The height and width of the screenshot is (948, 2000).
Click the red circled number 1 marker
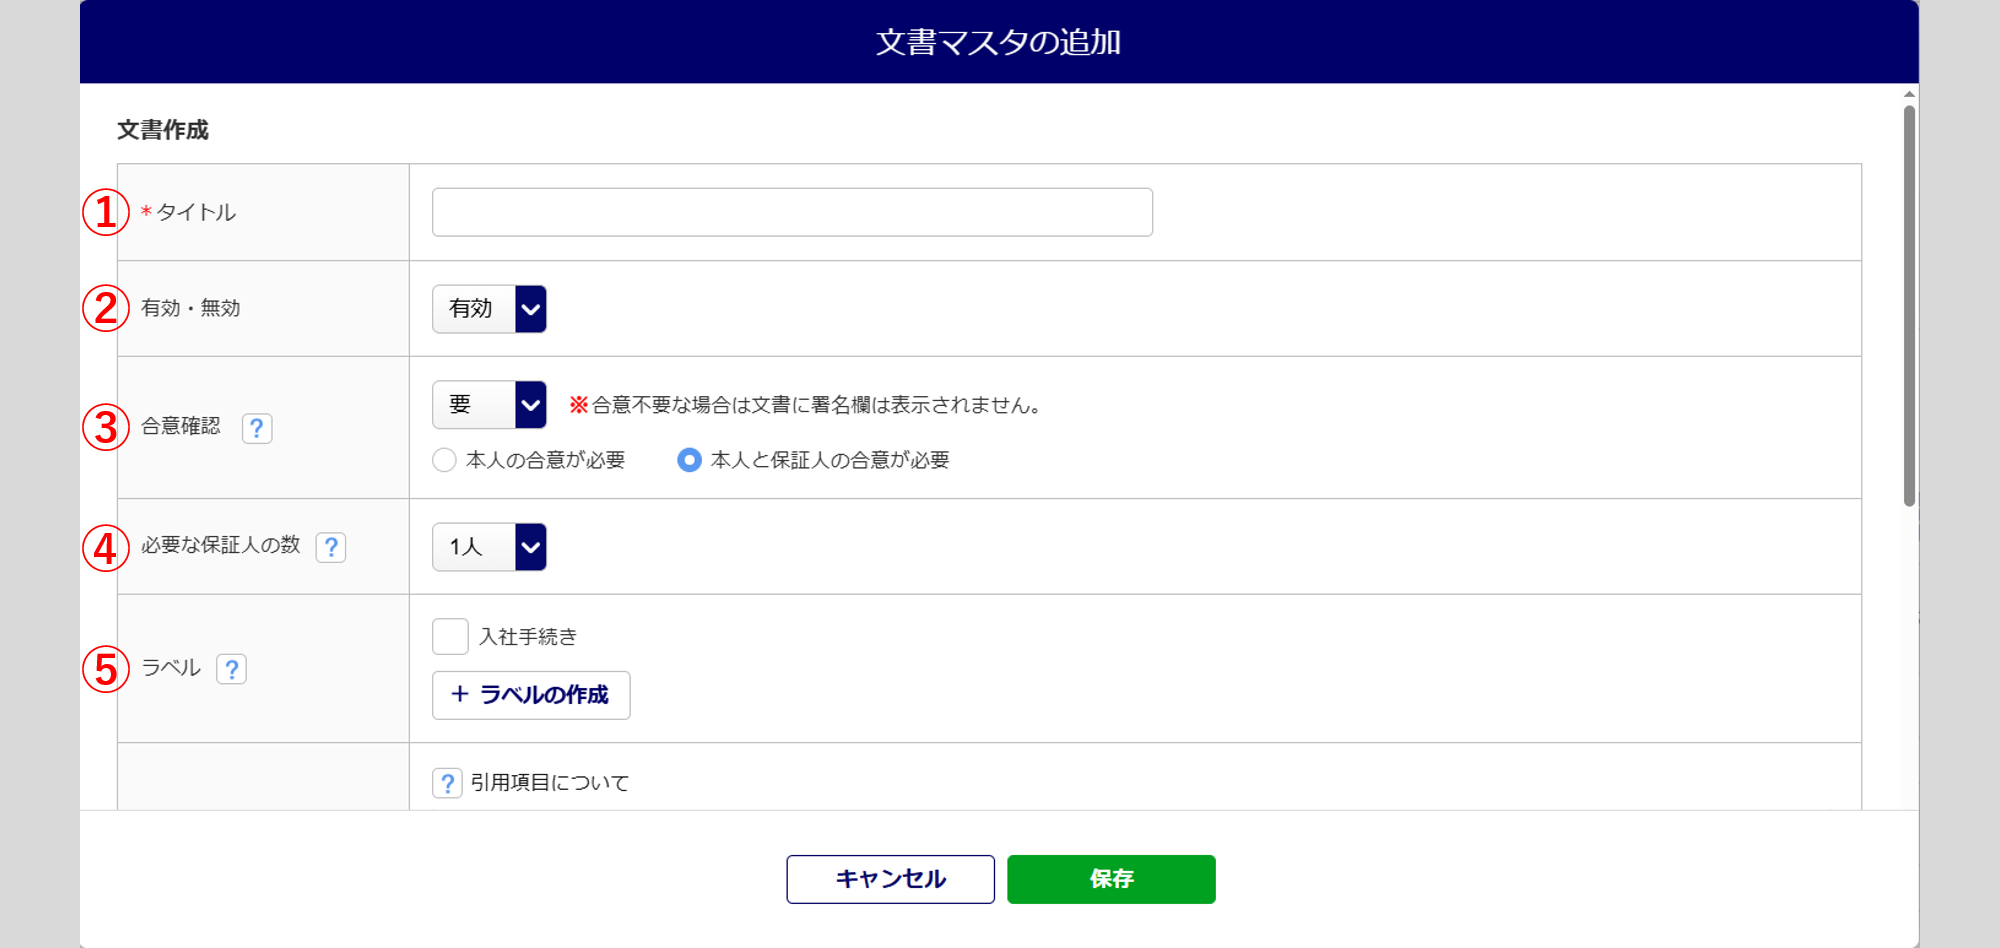point(105,212)
